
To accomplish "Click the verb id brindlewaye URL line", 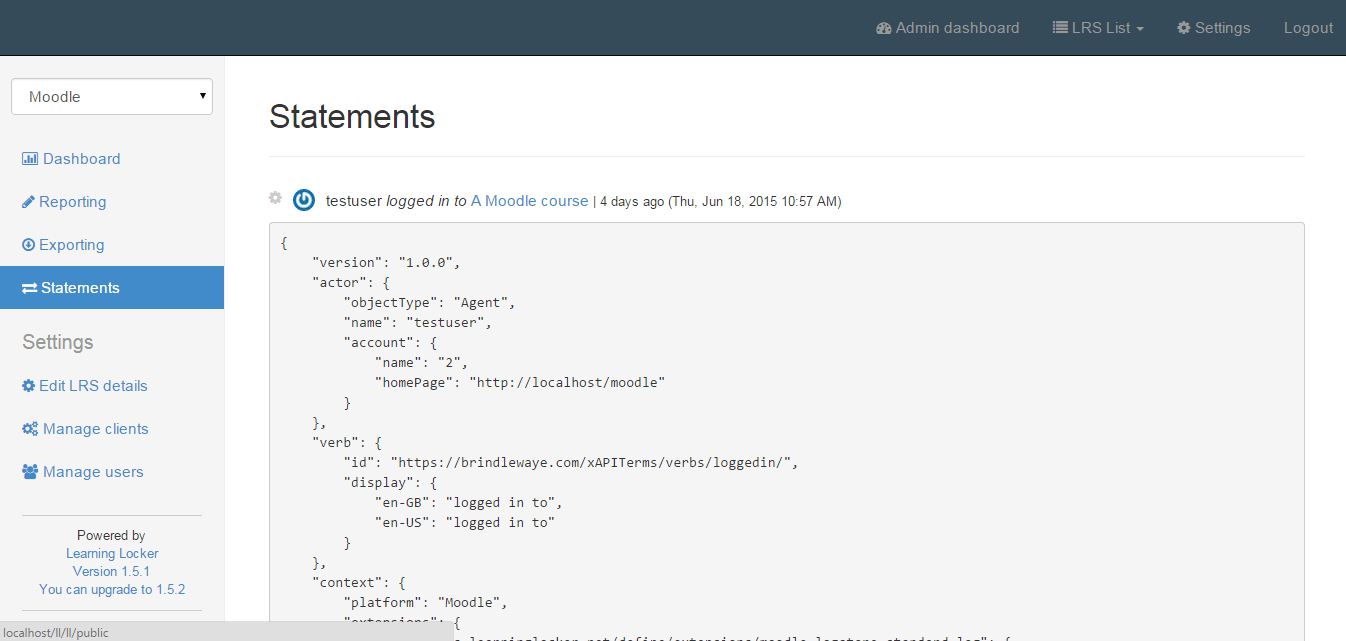I will 572,462.
